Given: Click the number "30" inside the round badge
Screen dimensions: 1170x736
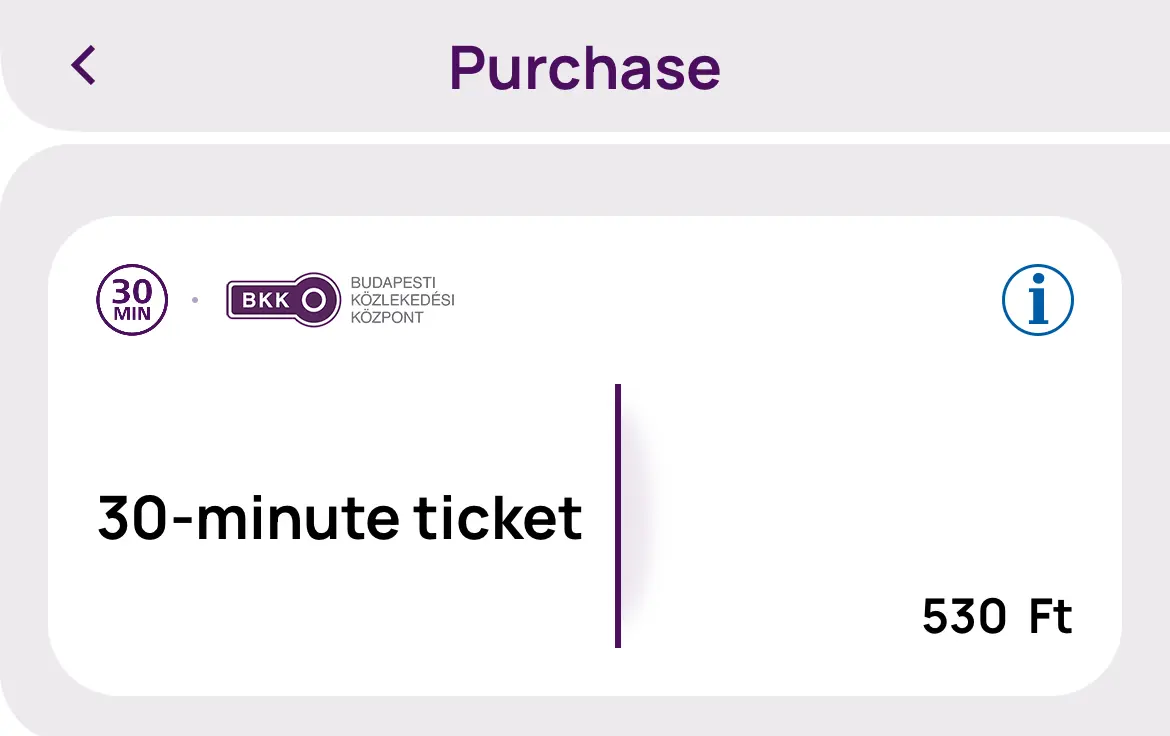Looking at the screenshot, I should point(132,291).
